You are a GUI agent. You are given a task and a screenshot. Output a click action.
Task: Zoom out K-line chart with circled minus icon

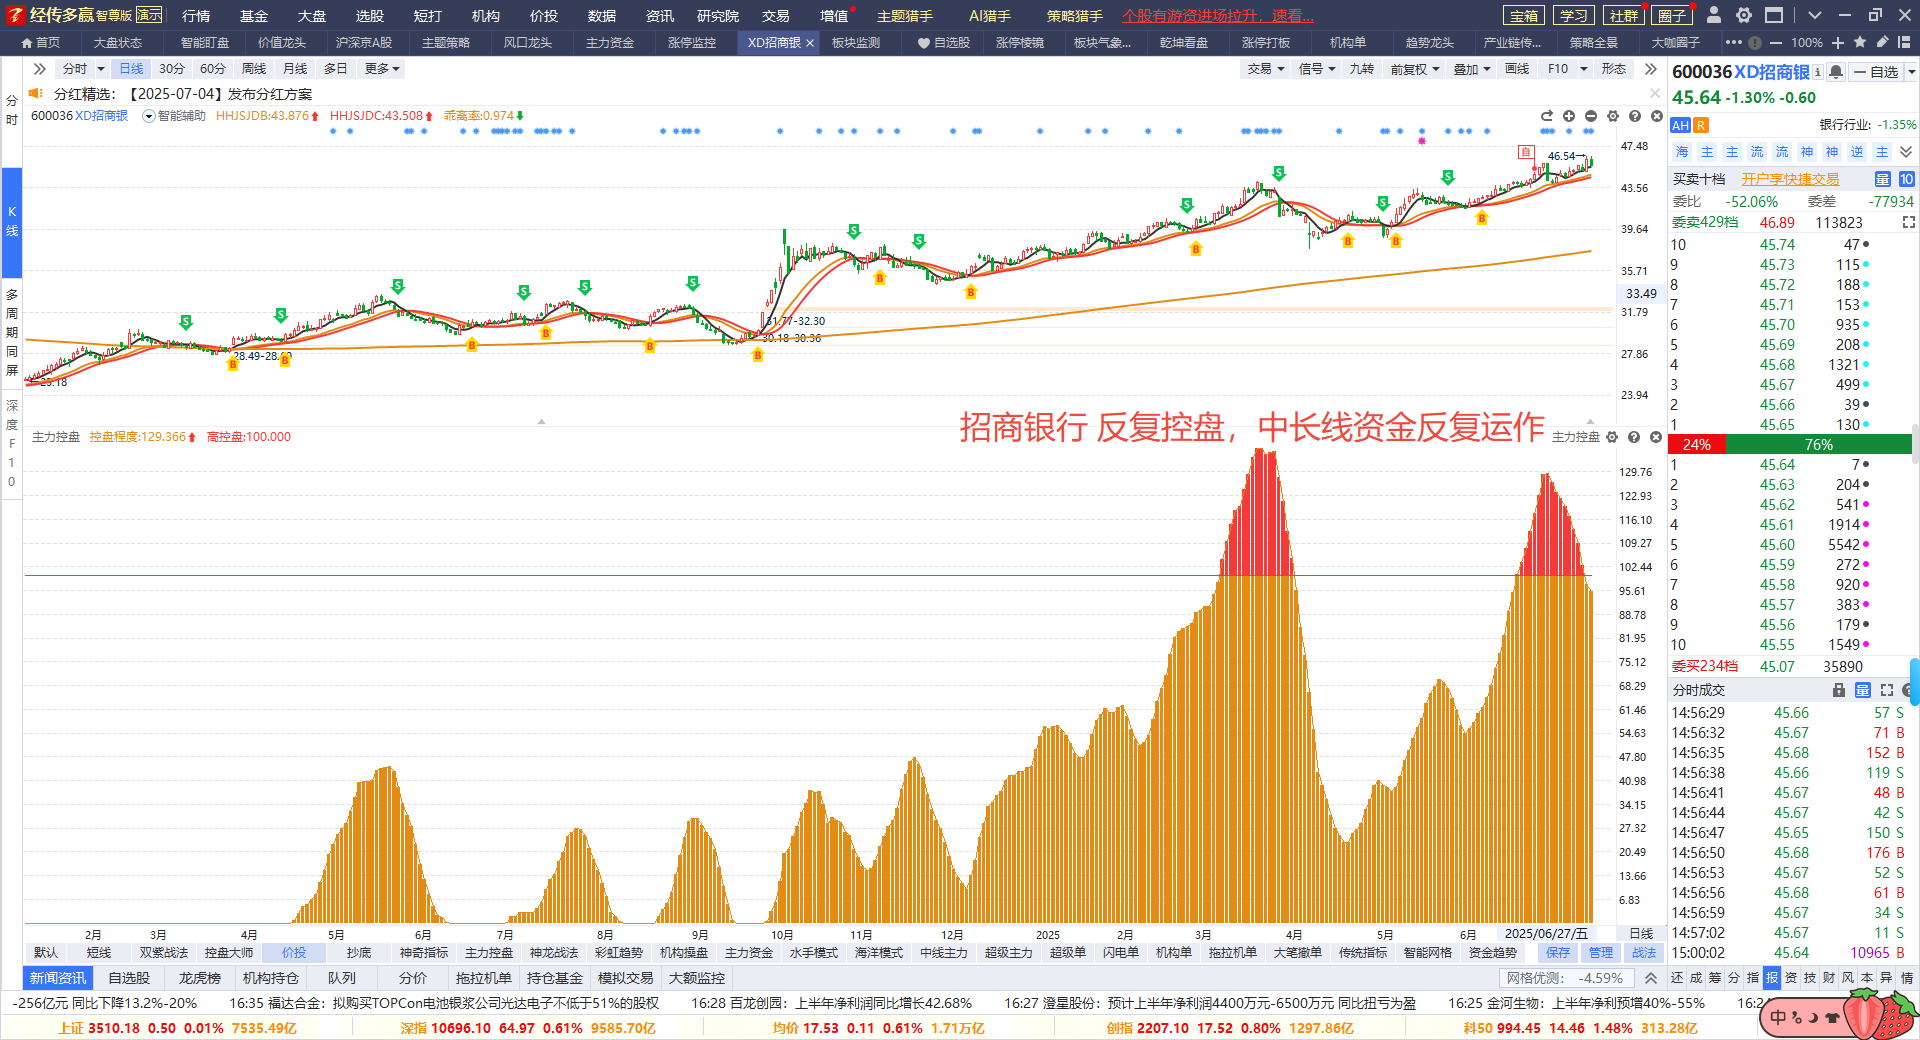pos(1591,116)
